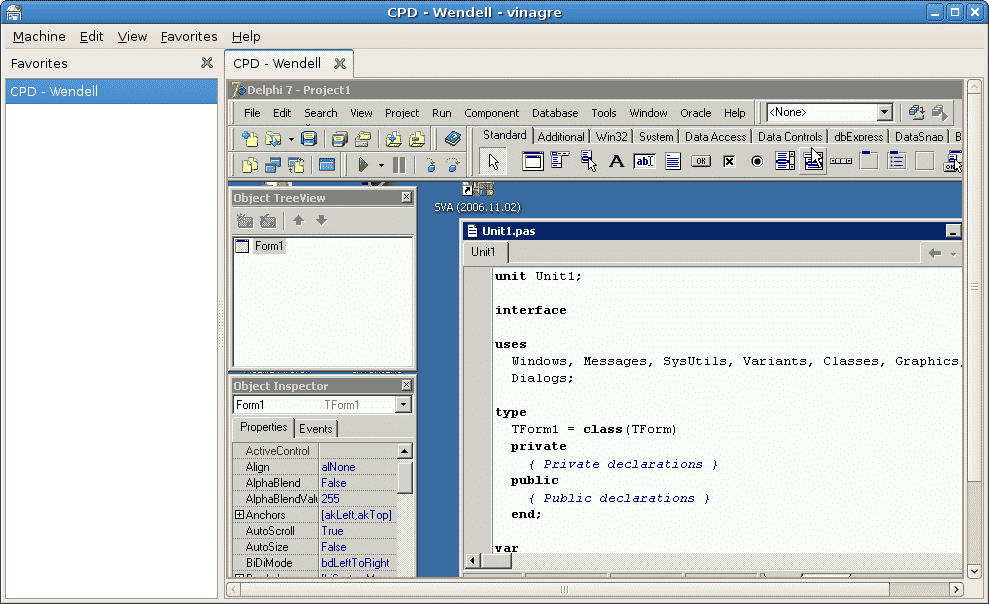The height and width of the screenshot is (604, 989).
Task: Click the Open file toolbar icon
Action: click(273, 139)
